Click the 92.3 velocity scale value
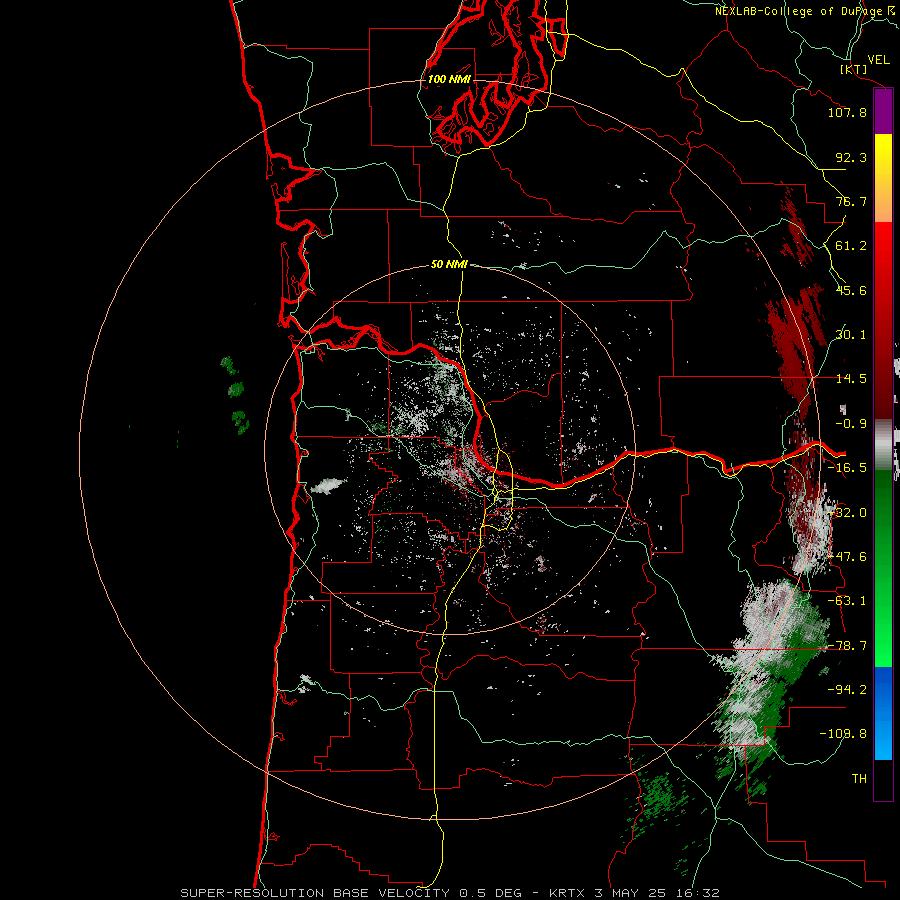 851,157
